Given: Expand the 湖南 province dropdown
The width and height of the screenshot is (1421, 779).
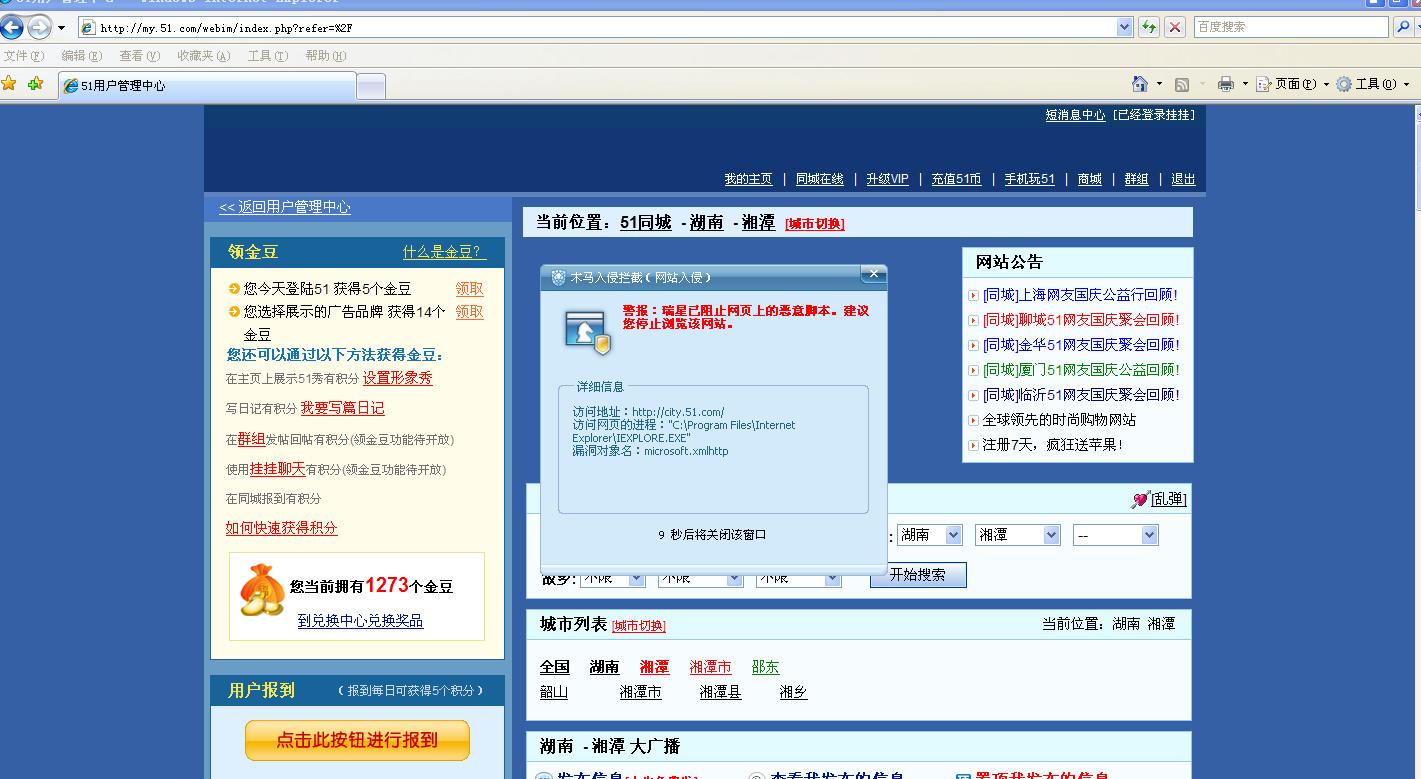Looking at the screenshot, I should pos(953,535).
